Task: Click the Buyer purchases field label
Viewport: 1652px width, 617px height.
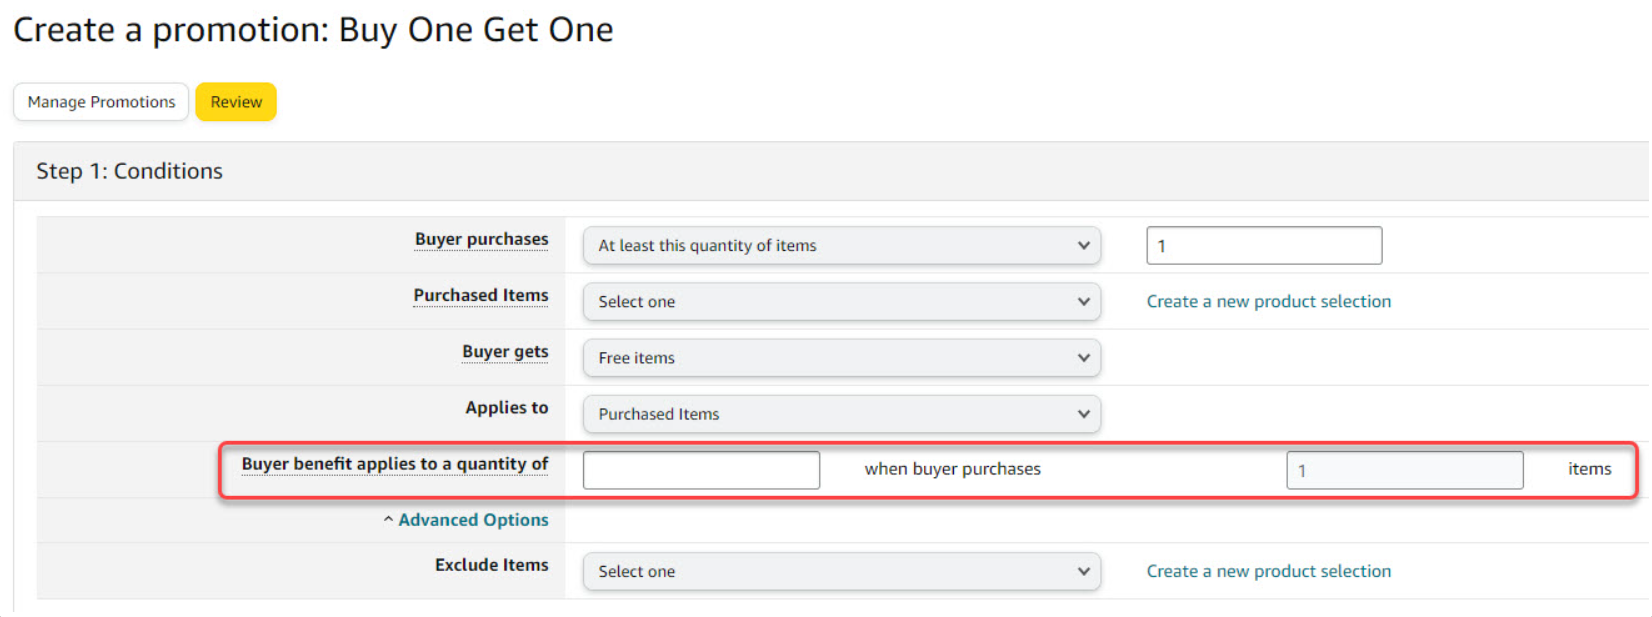Action: point(481,240)
